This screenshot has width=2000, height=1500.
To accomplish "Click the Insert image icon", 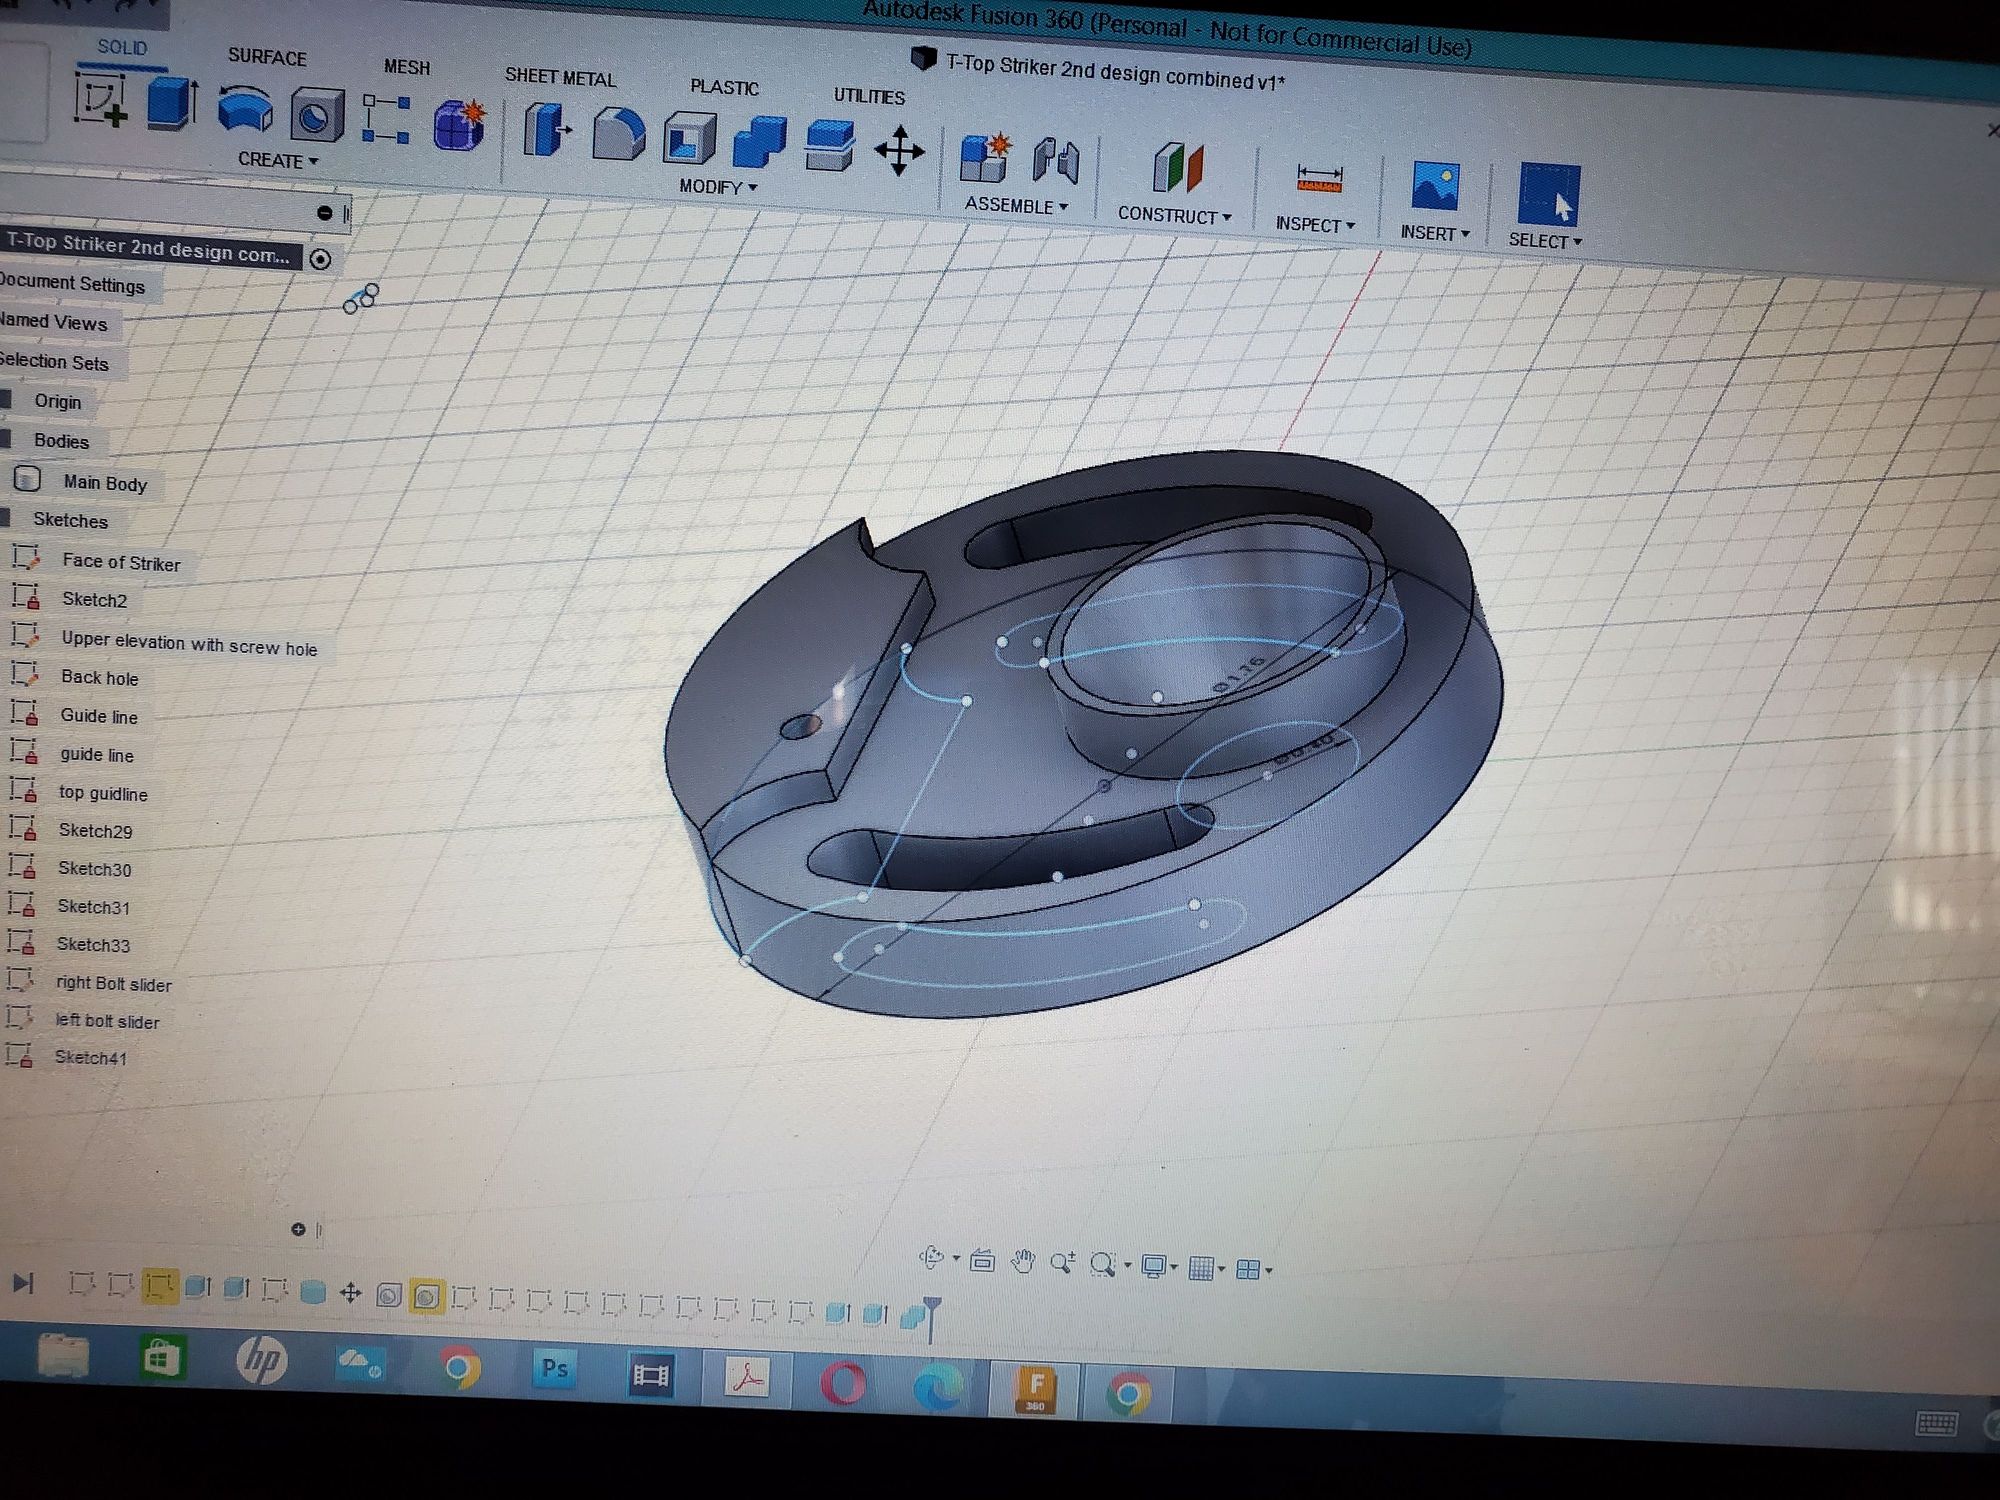I will tap(1435, 186).
